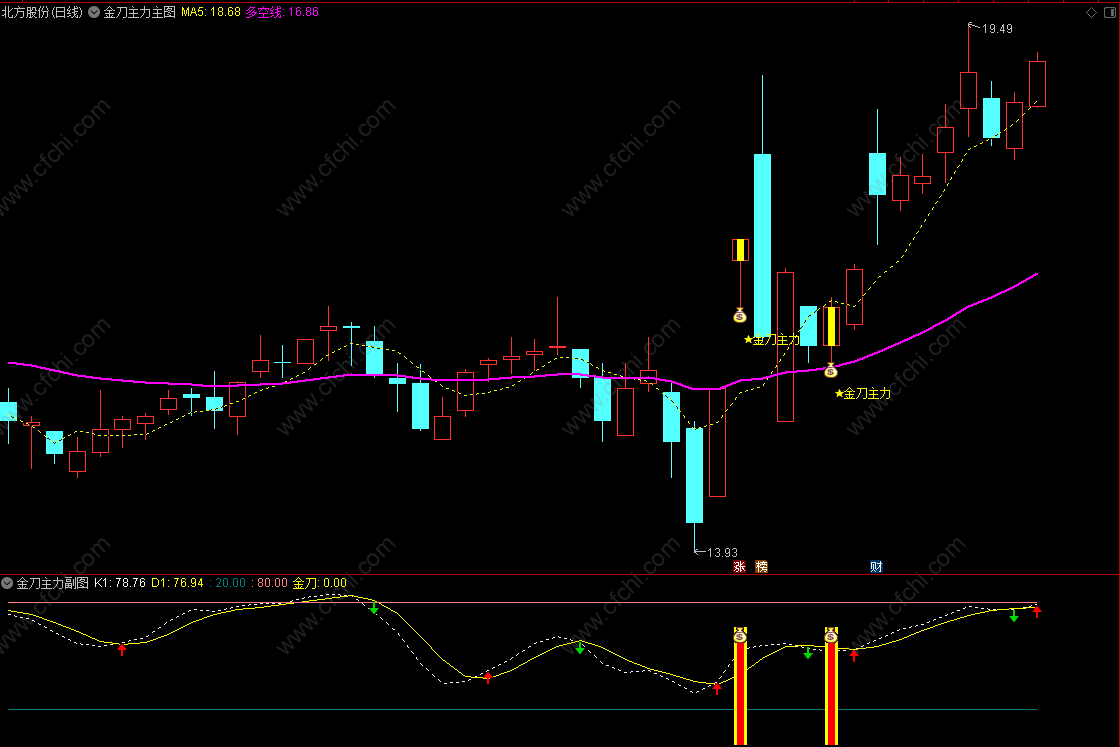The height and width of the screenshot is (747, 1120).
Task: Click the D1: 76.94 value
Action: (x=177, y=583)
